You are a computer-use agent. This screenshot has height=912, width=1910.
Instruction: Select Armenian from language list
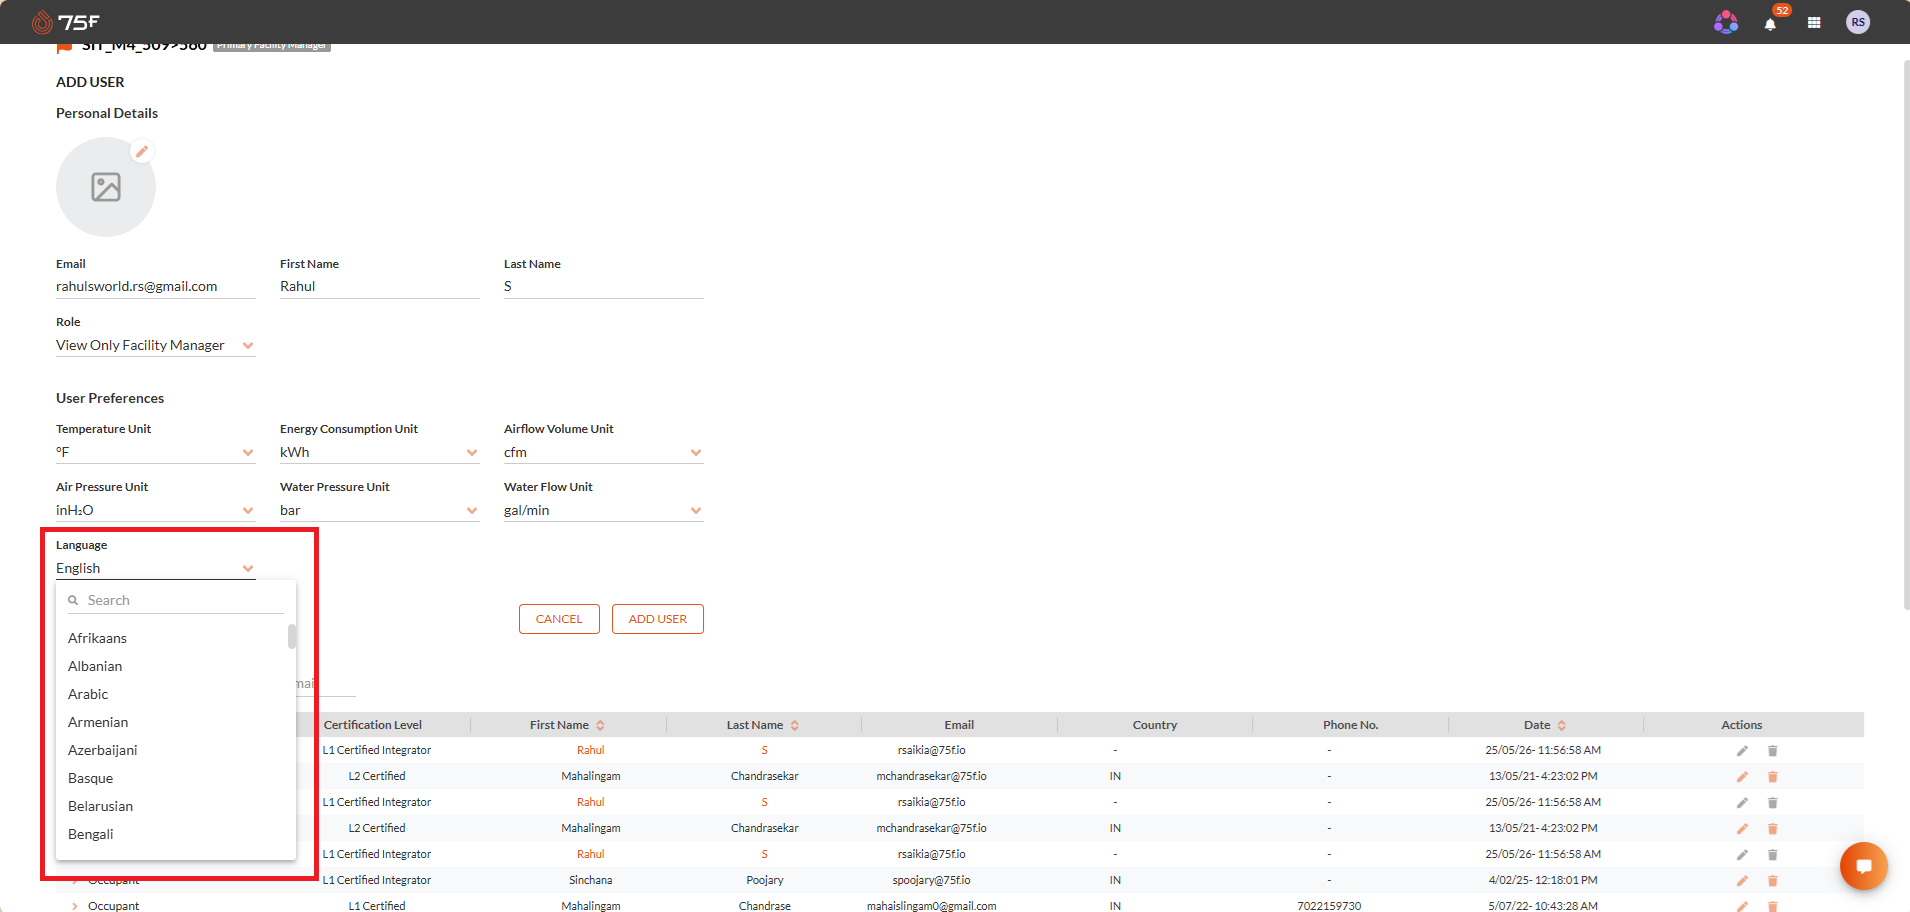(x=98, y=722)
